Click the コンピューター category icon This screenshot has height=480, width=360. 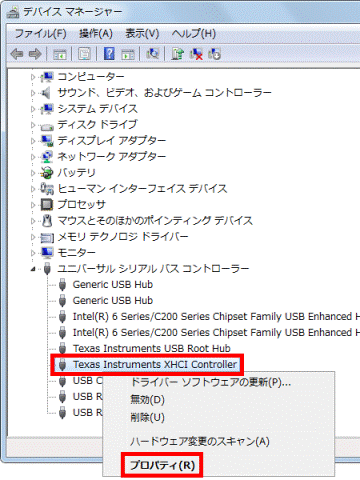pyautogui.click(x=47, y=77)
